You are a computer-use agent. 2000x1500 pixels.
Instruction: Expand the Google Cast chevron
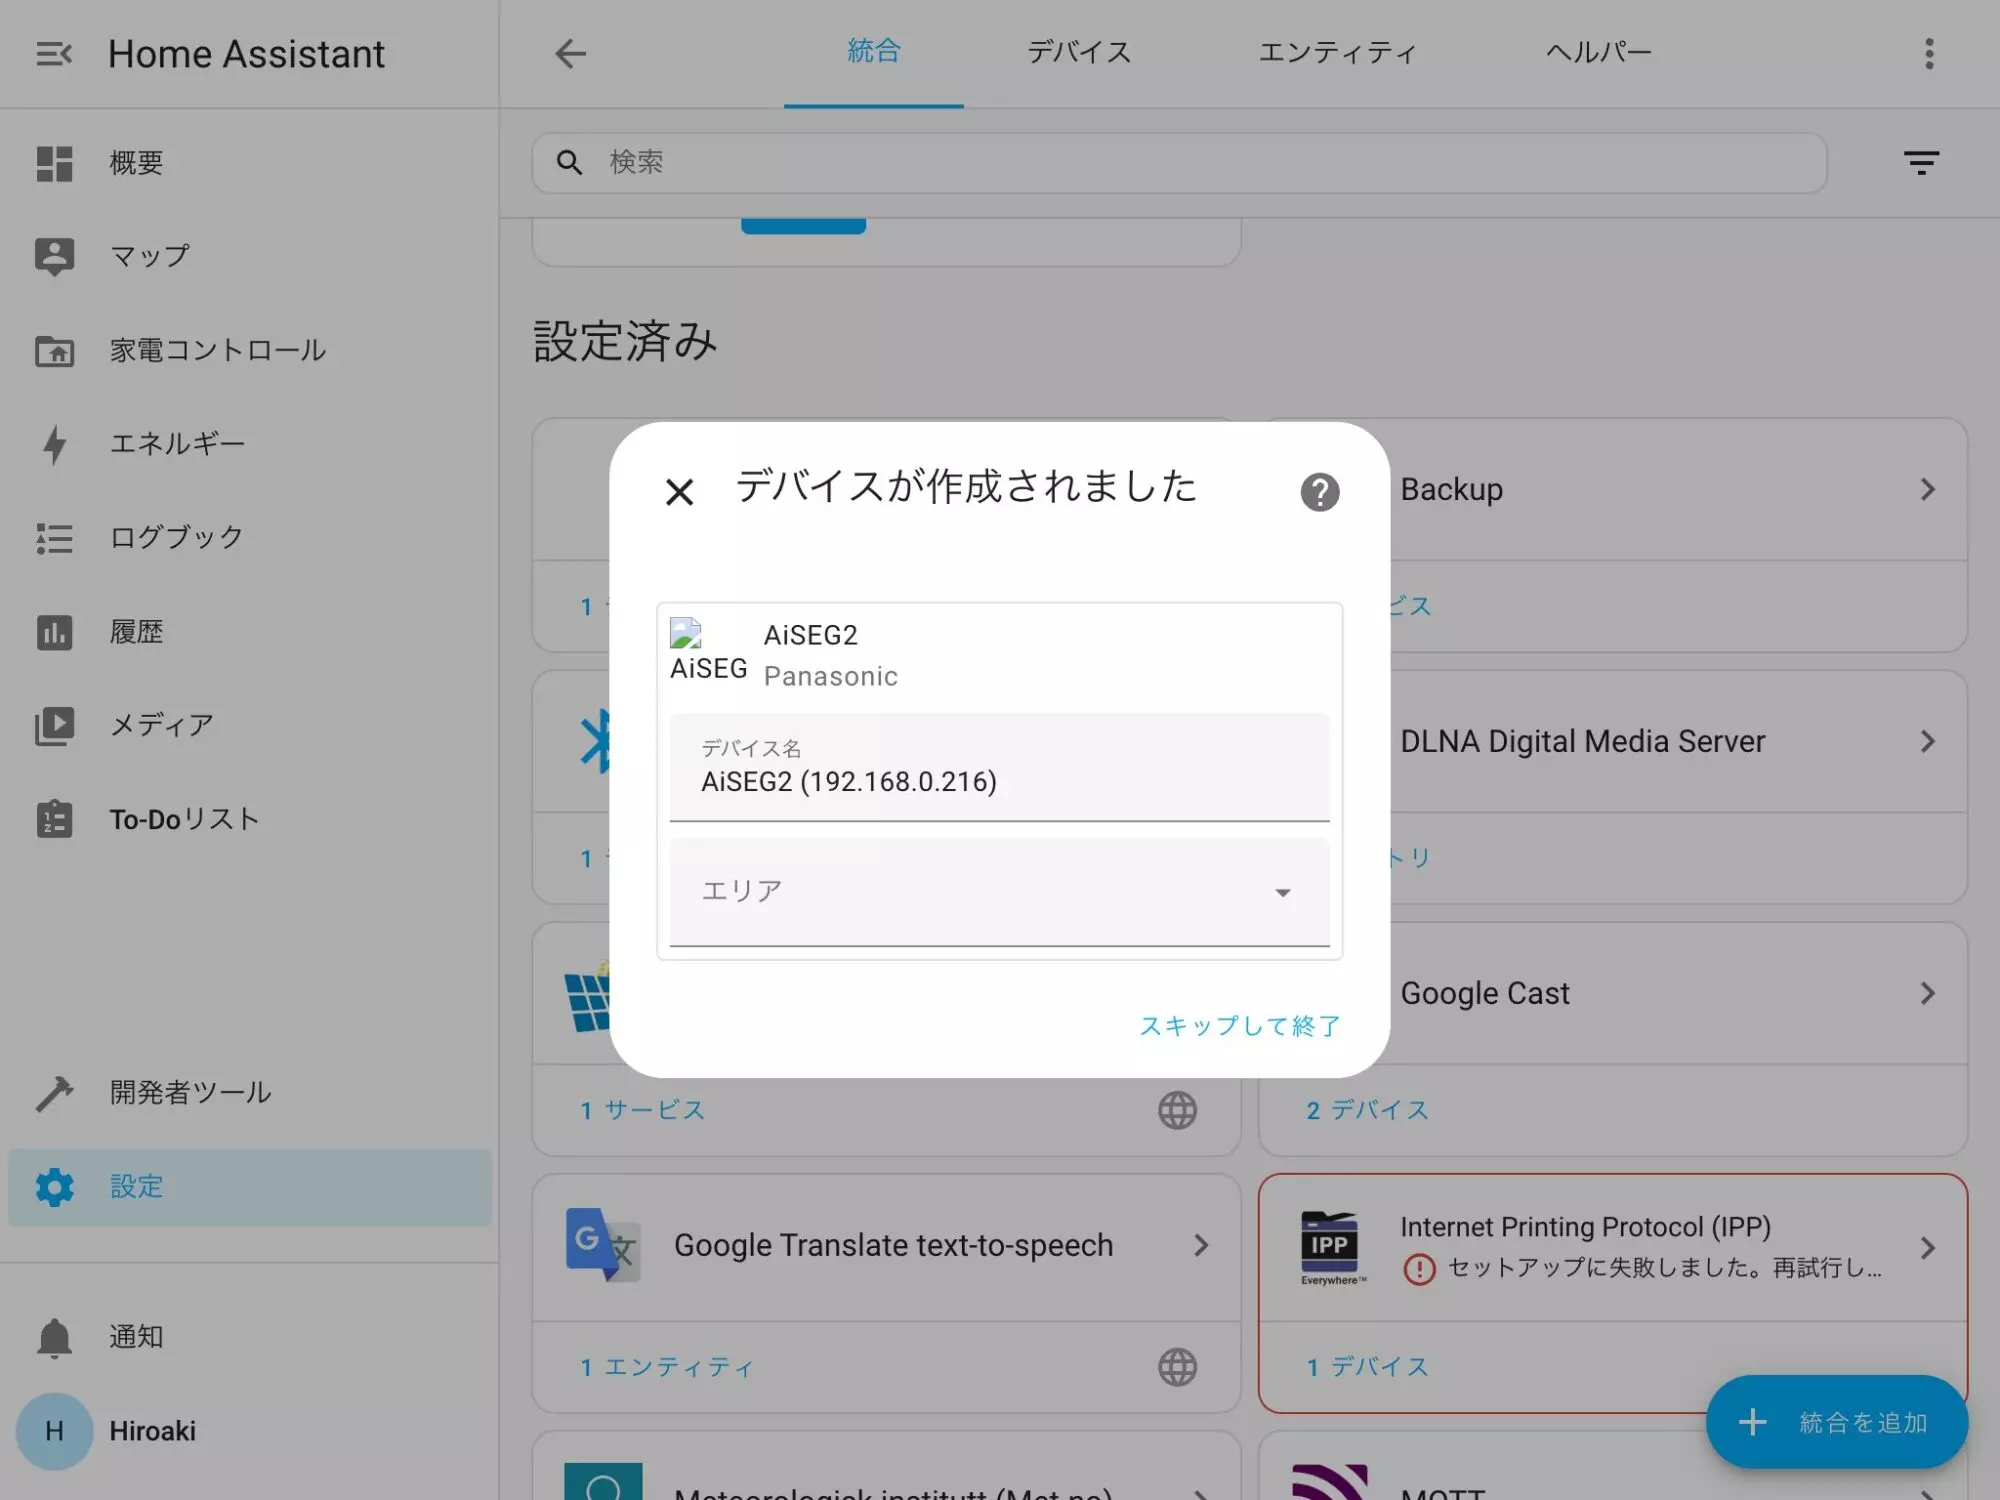(x=1928, y=994)
